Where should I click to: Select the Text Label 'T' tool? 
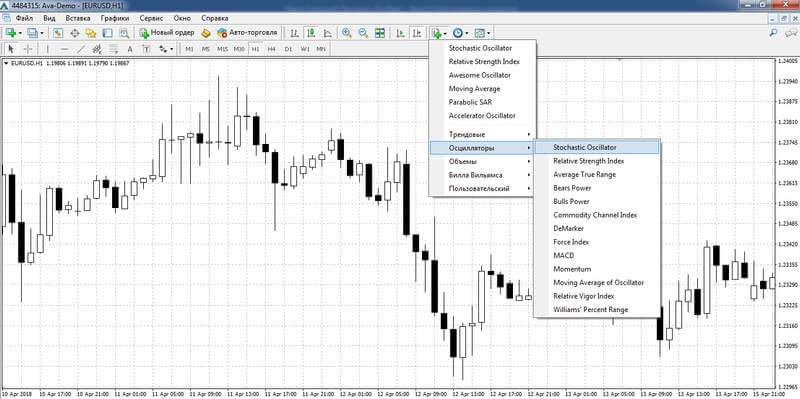(x=146, y=49)
